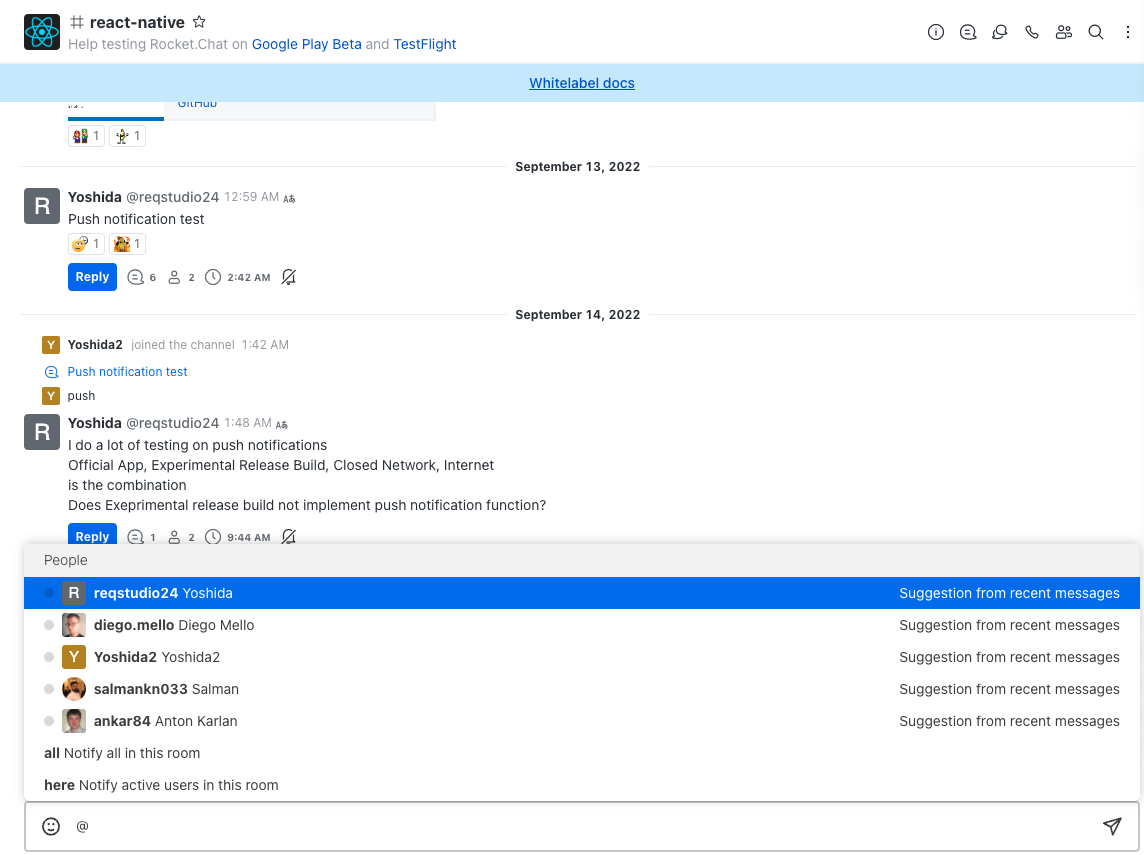
Task: Start a call with the phone icon
Action: tap(1032, 32)
